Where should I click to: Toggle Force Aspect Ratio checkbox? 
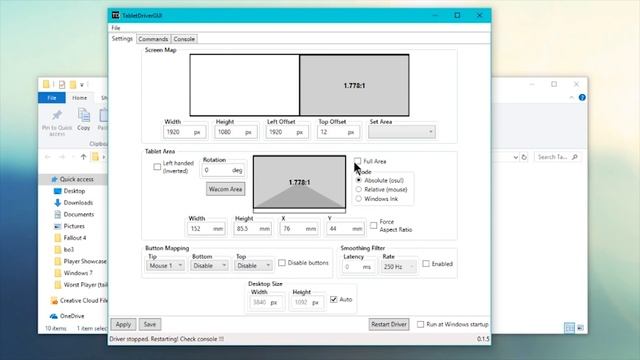click(x=373, y=225)
